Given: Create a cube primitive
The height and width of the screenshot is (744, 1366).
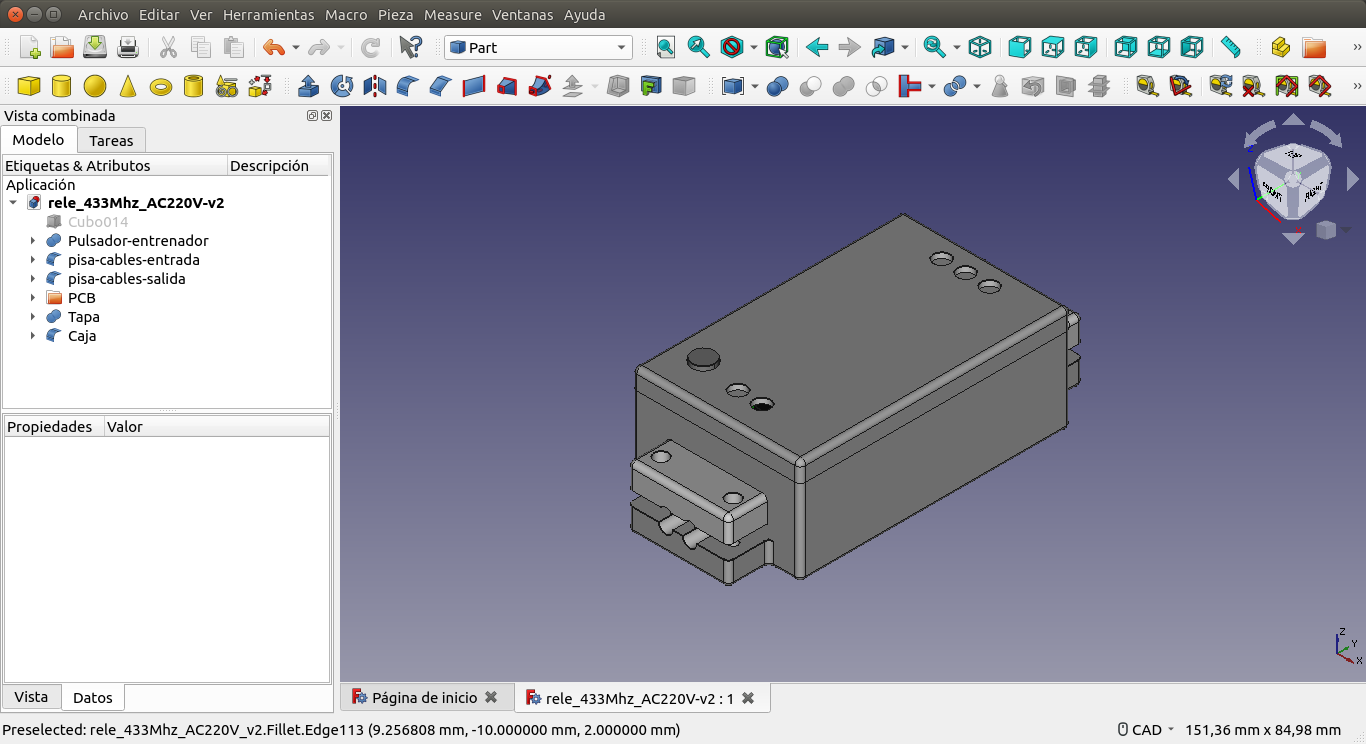Looking at the screenshot, I should (29, 86).
